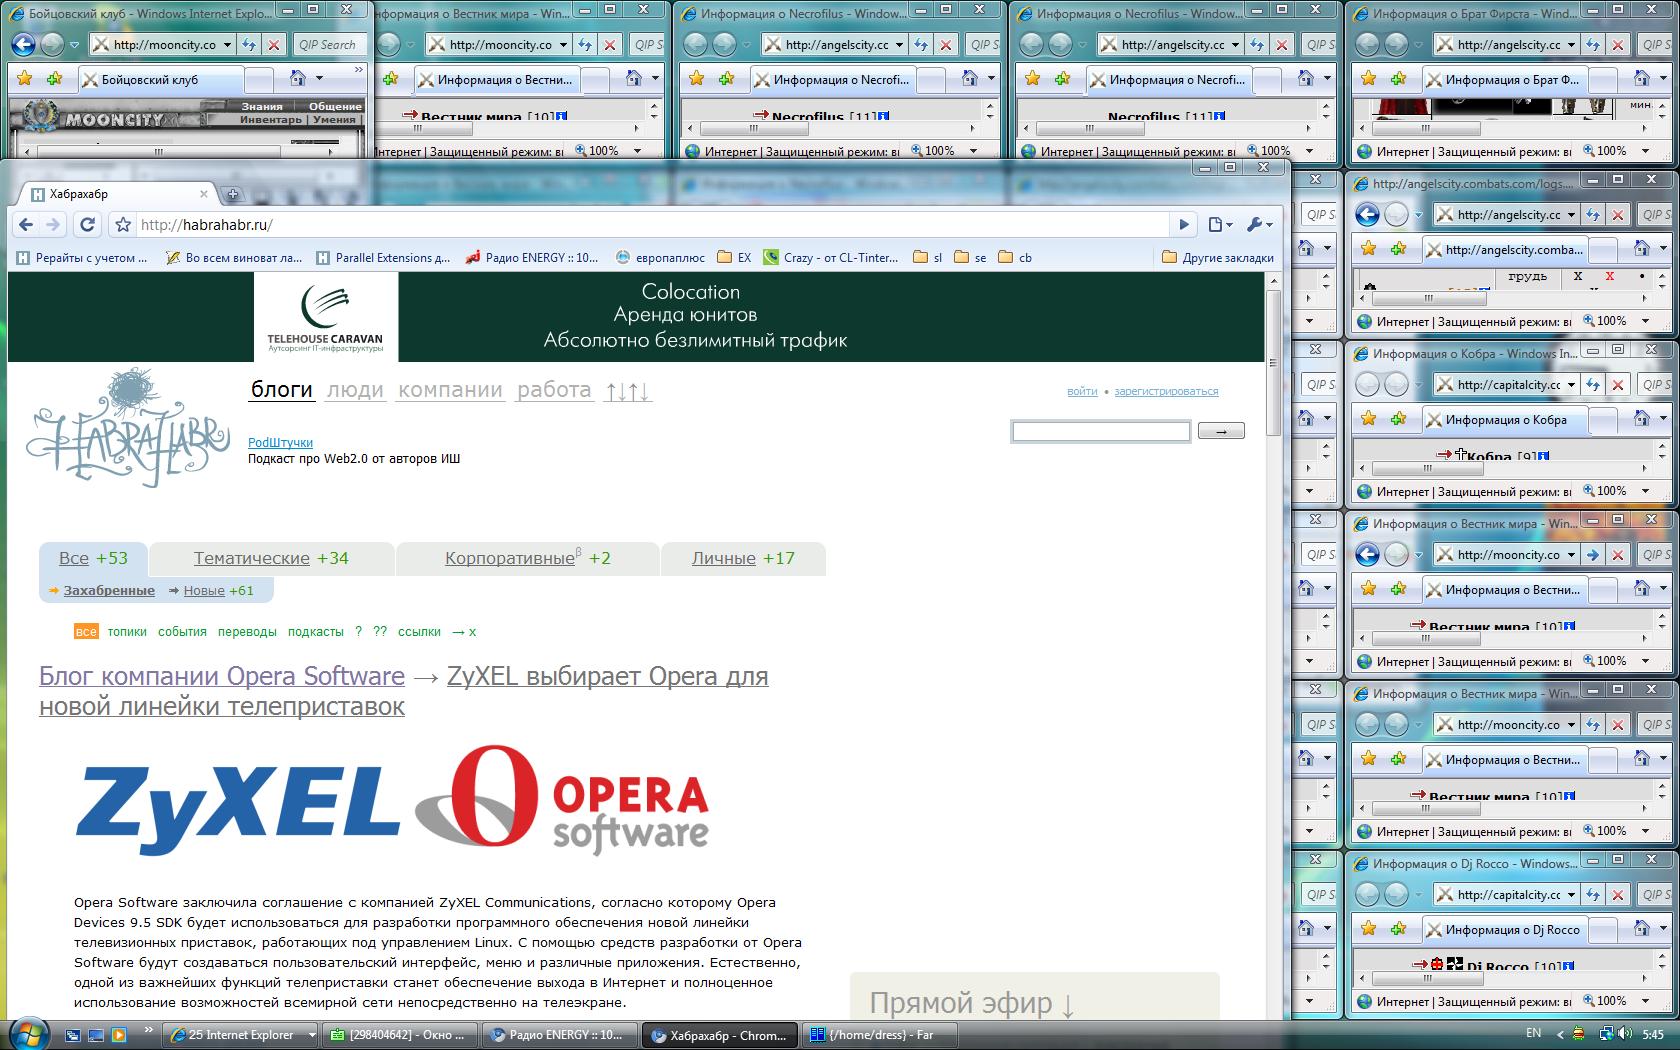Open the Другие закладки folder
The height and width of the screenshot is (1050, 1680).
[x=1218, y=258]
